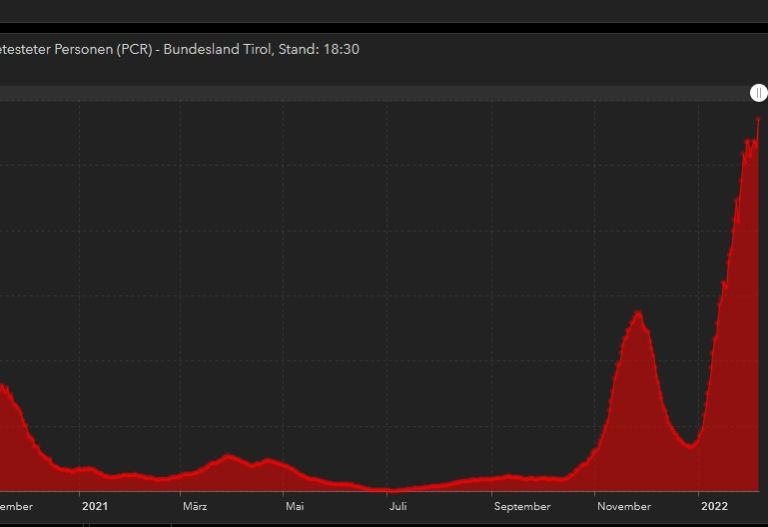Select the September axis label

[521, 506]
